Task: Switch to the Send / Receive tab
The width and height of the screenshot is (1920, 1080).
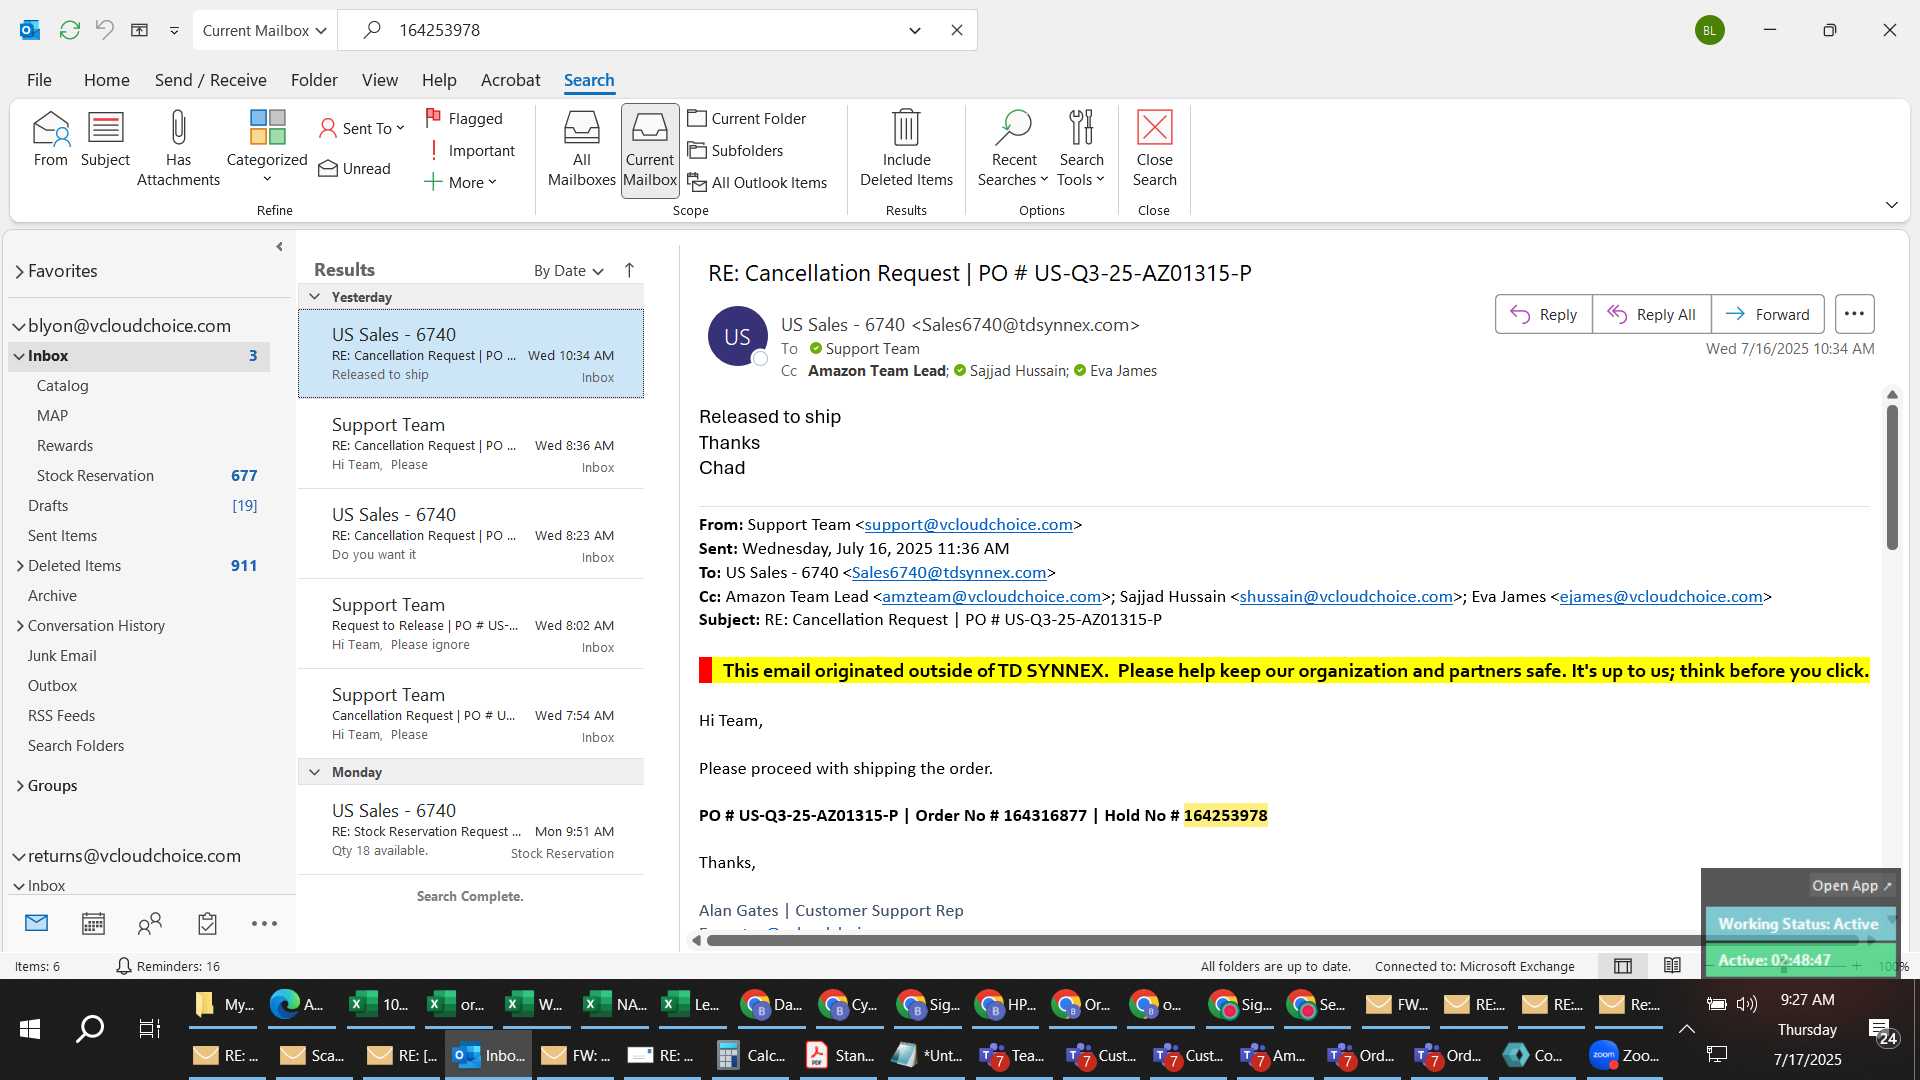Action: 210,80
